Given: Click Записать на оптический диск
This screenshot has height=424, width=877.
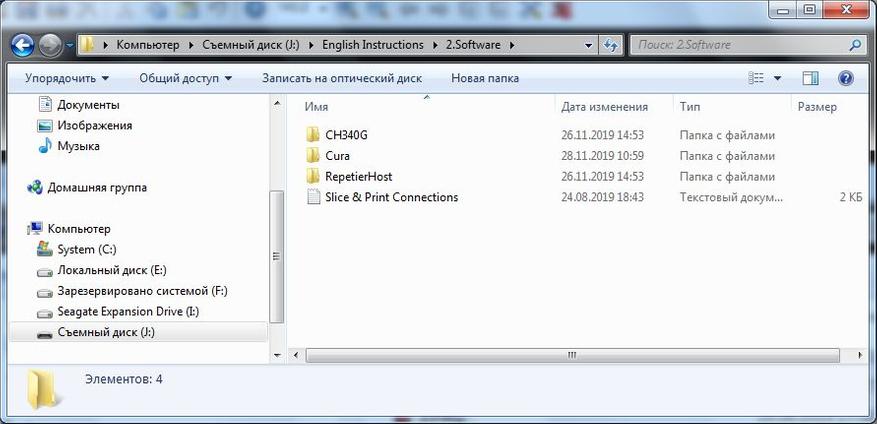Looking at the screenshot, I should tap(341, 78).
